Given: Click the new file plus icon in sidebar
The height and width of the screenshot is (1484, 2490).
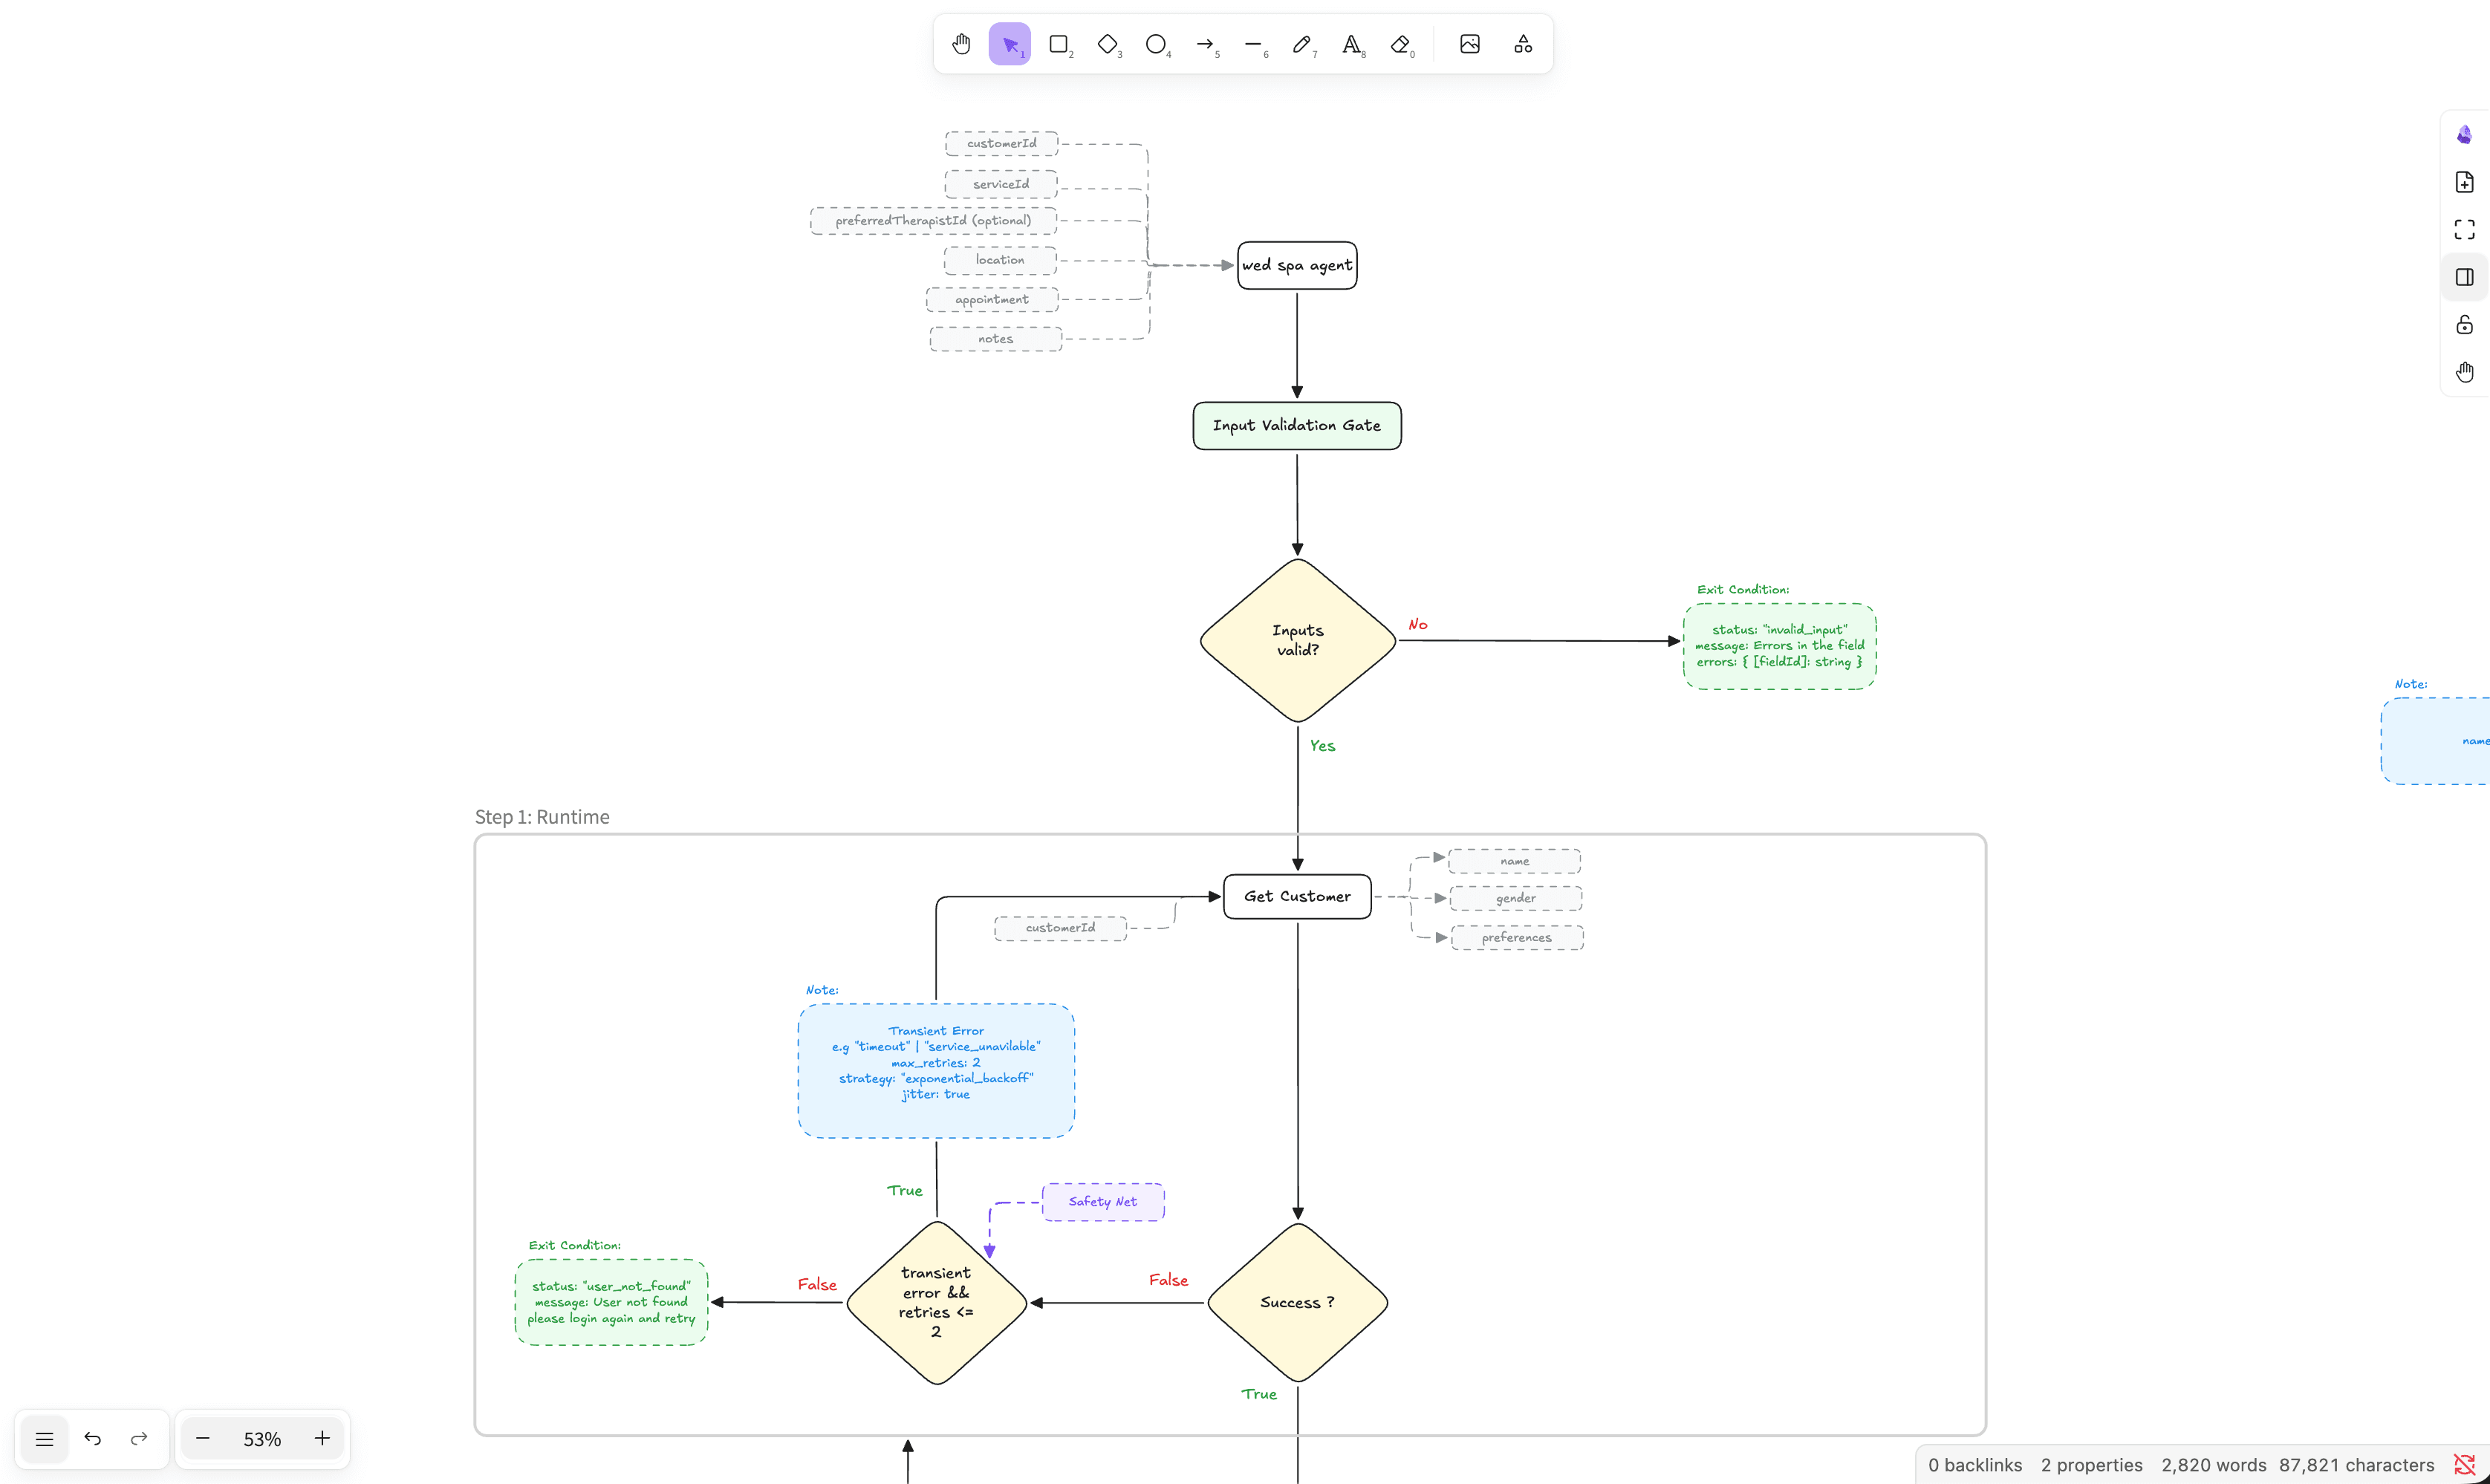Looking at the screenshot, I should click(2464, 182).
